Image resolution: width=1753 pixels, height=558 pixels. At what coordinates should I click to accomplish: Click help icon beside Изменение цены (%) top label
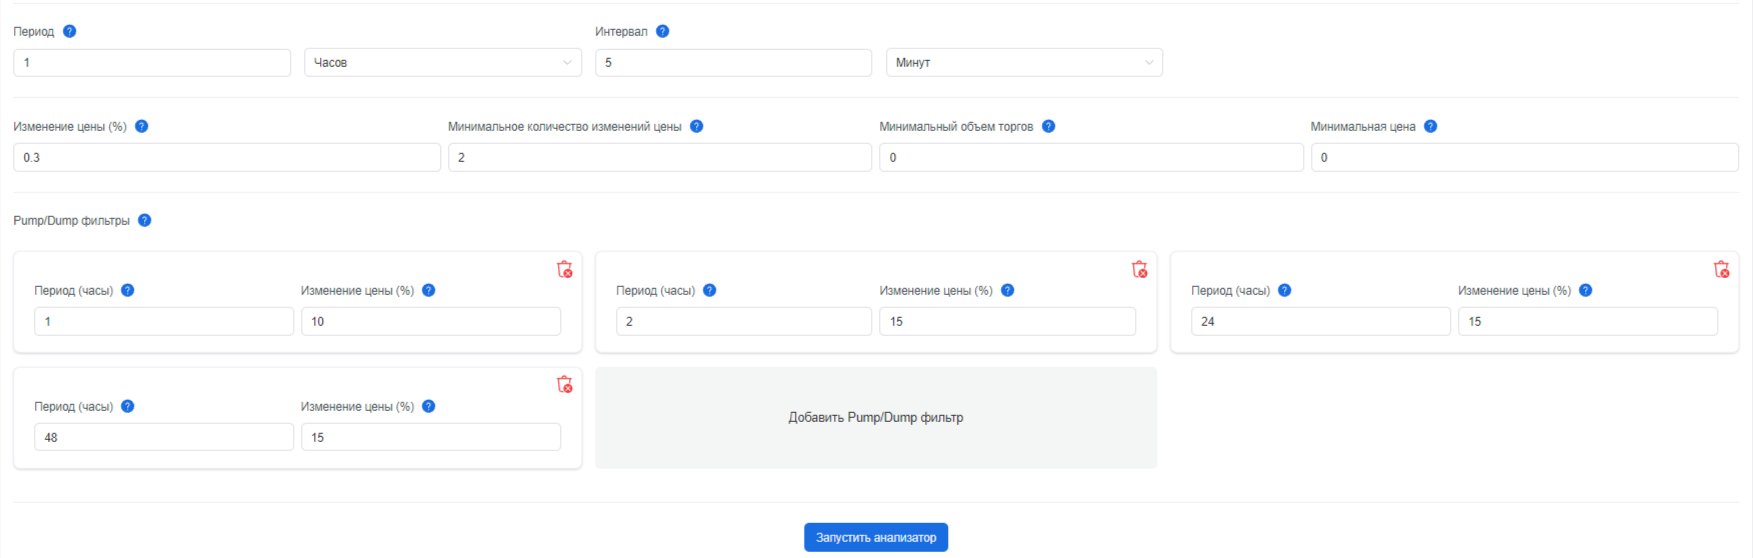pos(141,126)
